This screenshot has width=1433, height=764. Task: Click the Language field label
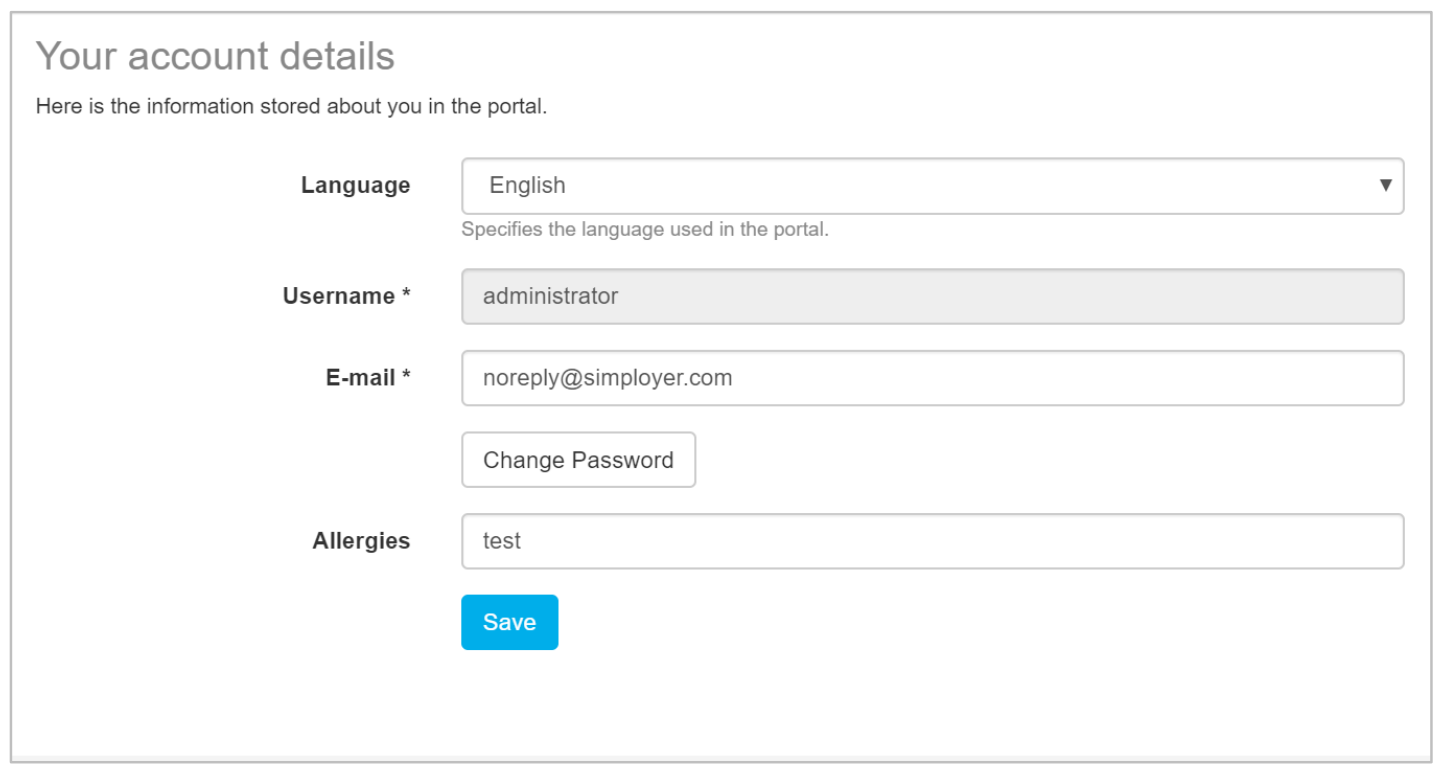click(355, 186)
